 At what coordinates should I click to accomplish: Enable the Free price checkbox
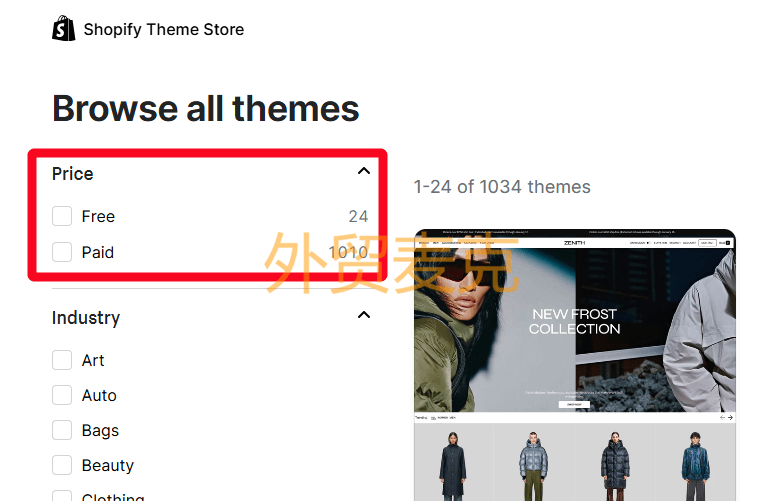pyautogui.click(x=62, y=216)
